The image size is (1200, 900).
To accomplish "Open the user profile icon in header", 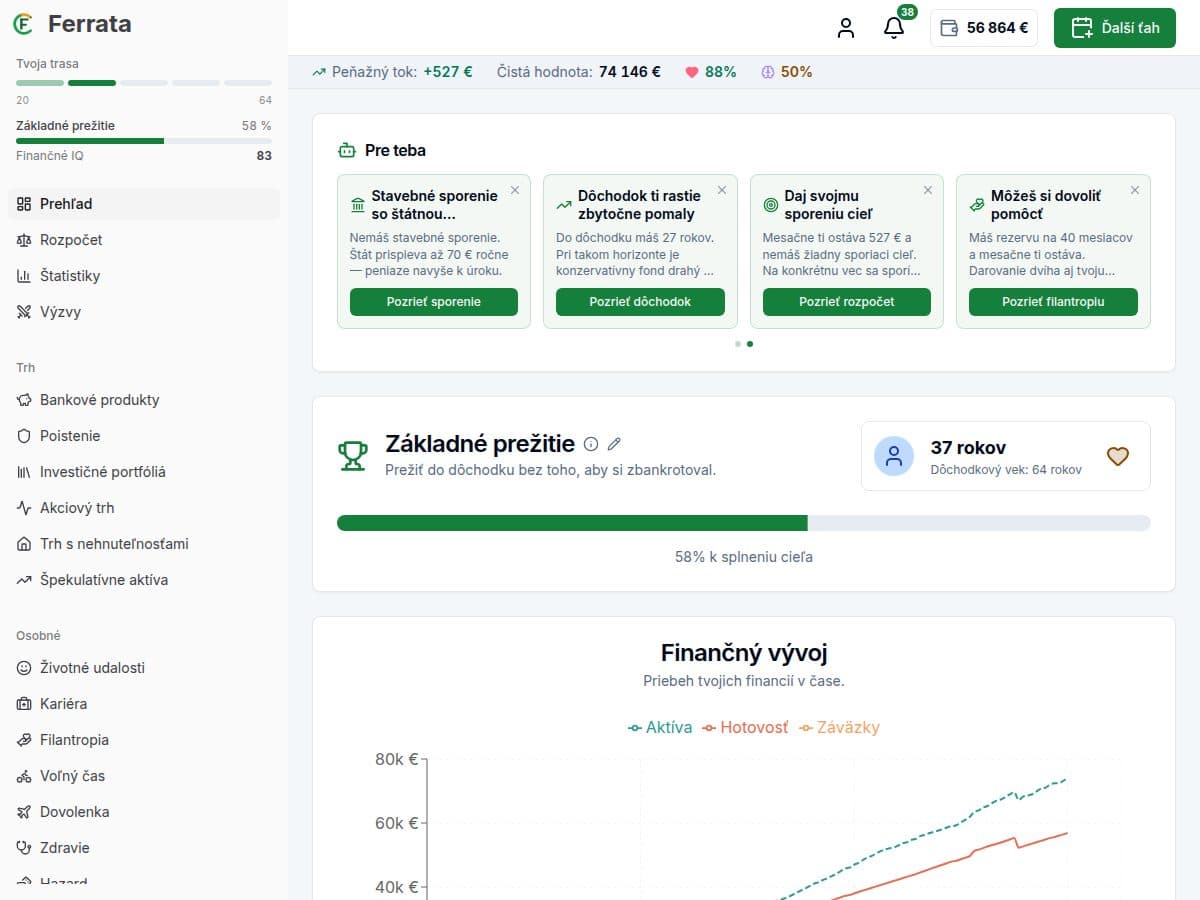I will click(x=846, y=28).
